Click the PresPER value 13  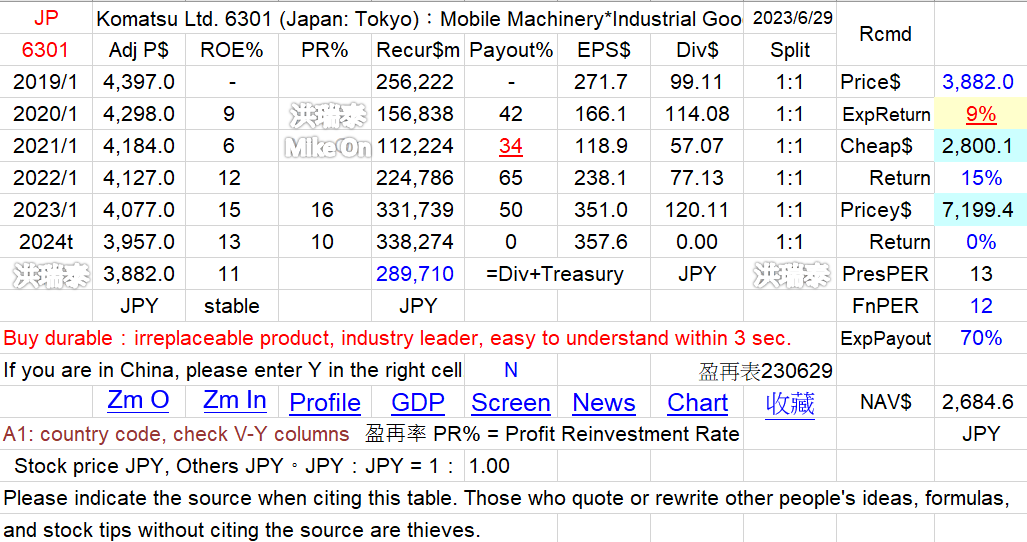click(980, 274)
